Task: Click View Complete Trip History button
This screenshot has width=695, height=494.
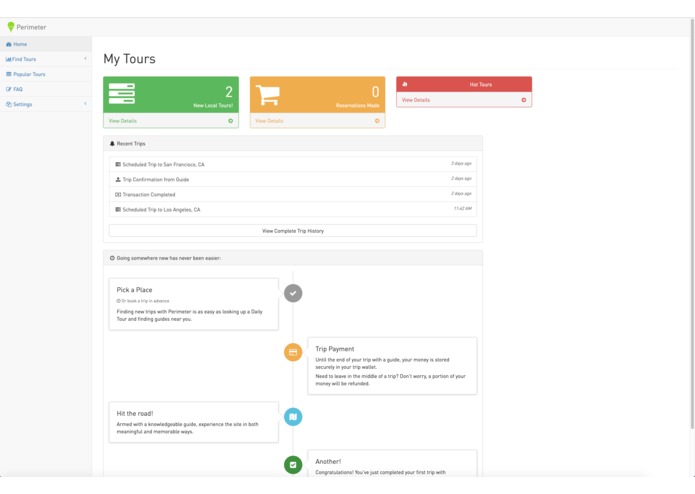Action: pos(293,231)
